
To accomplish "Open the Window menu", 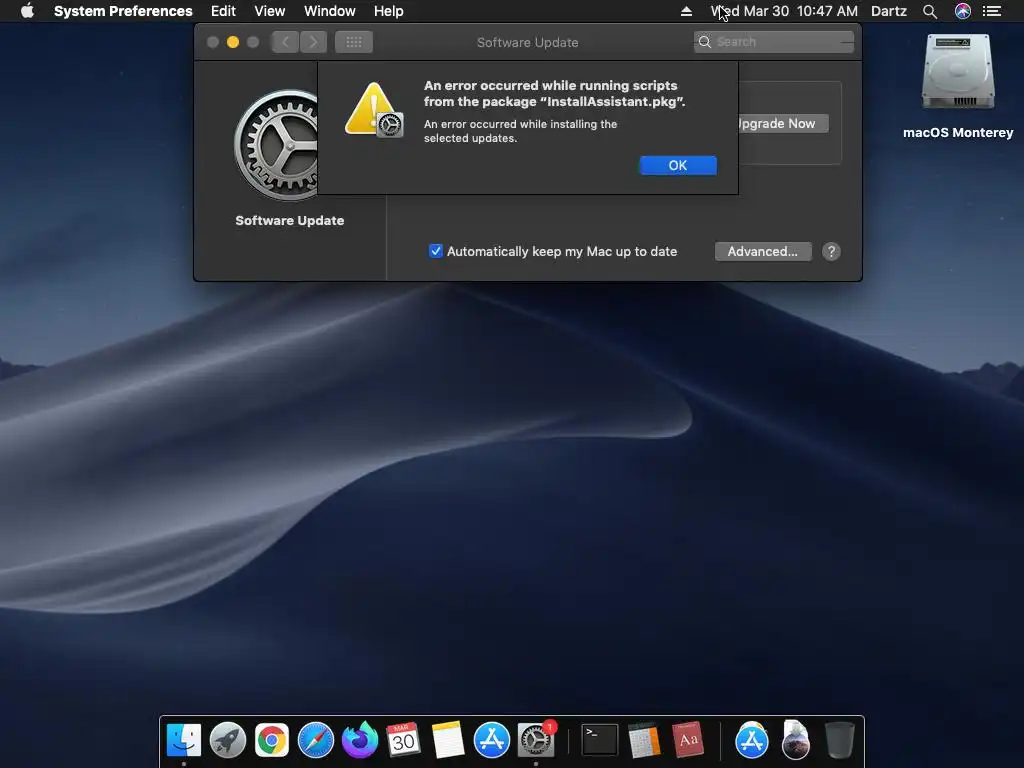I will (330, 11).
